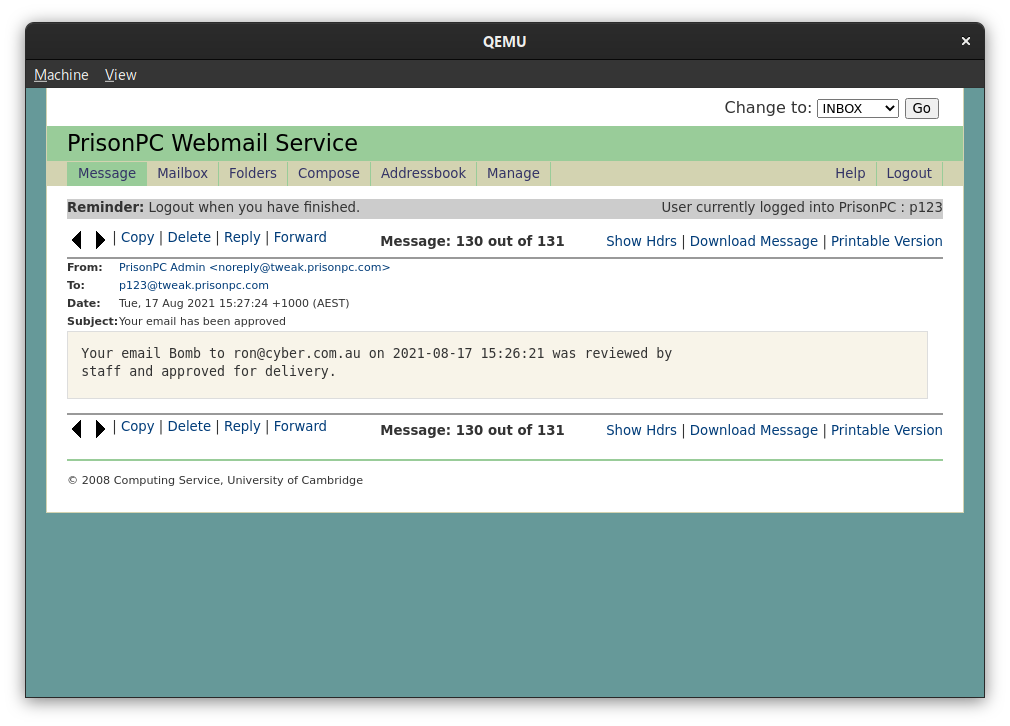Viewport: 1010px width, 726px height.
Task: Click the top Reply link
Action: click(x=242, y=237)
